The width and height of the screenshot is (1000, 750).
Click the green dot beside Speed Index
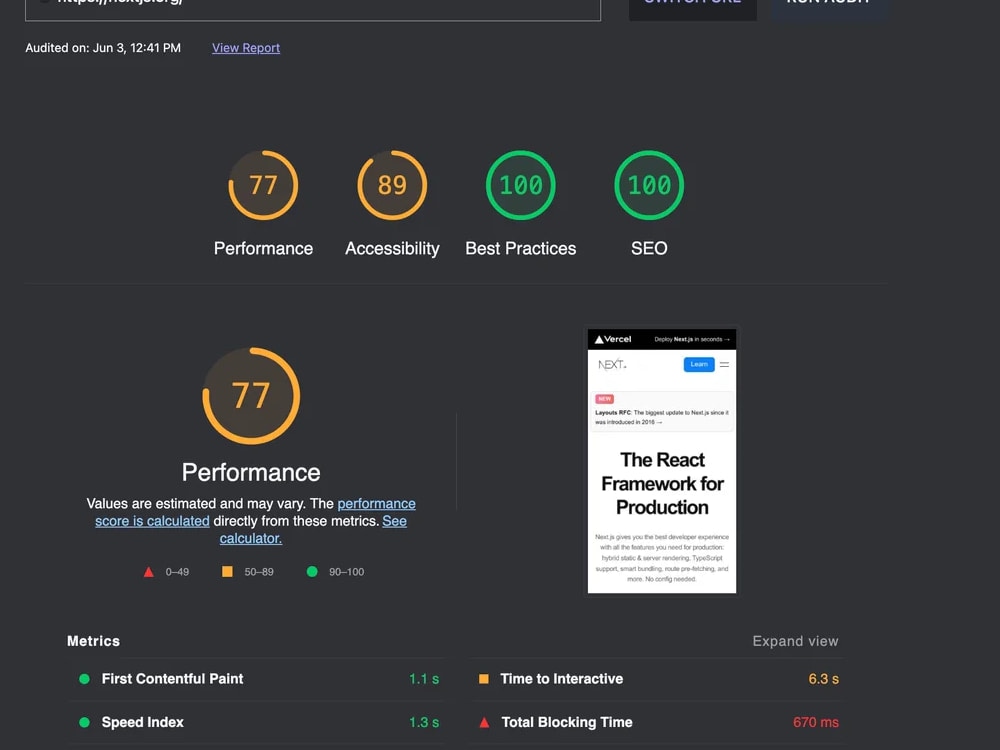tap(84, 723)
